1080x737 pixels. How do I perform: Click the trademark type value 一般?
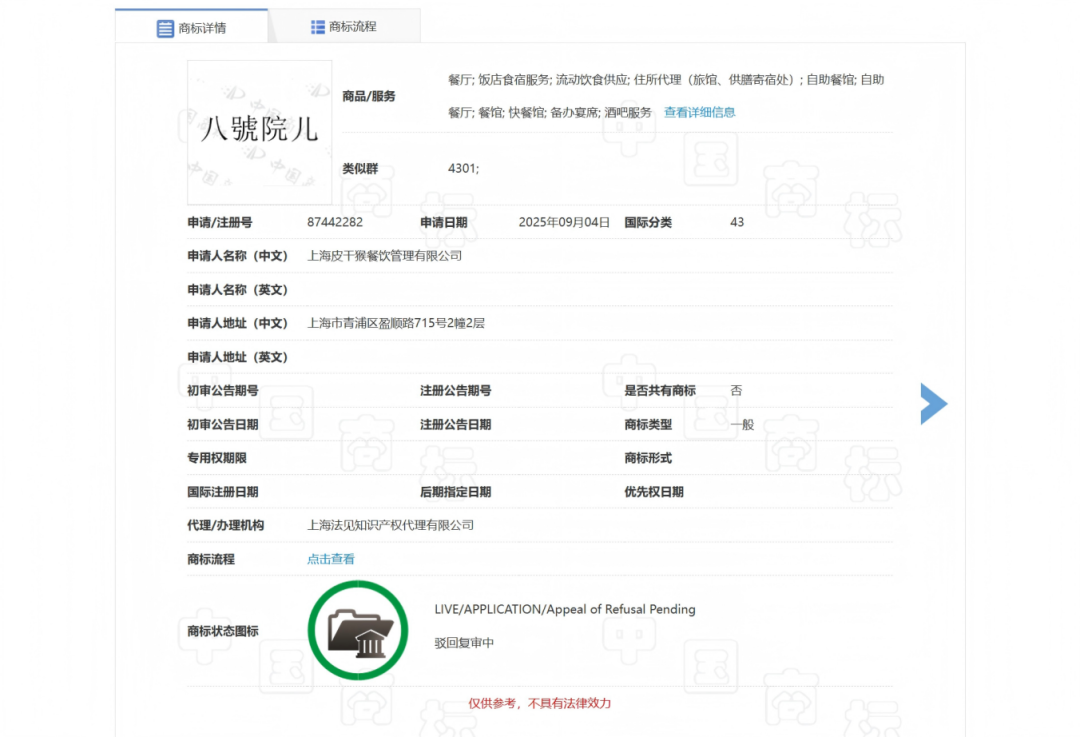point(742,424)
